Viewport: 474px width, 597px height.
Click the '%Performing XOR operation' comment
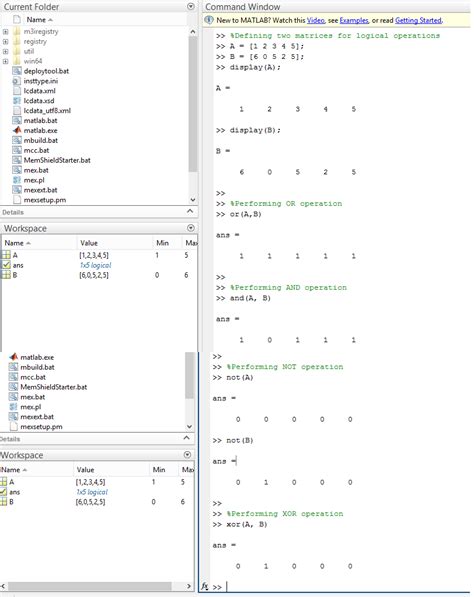pos(285,514)
